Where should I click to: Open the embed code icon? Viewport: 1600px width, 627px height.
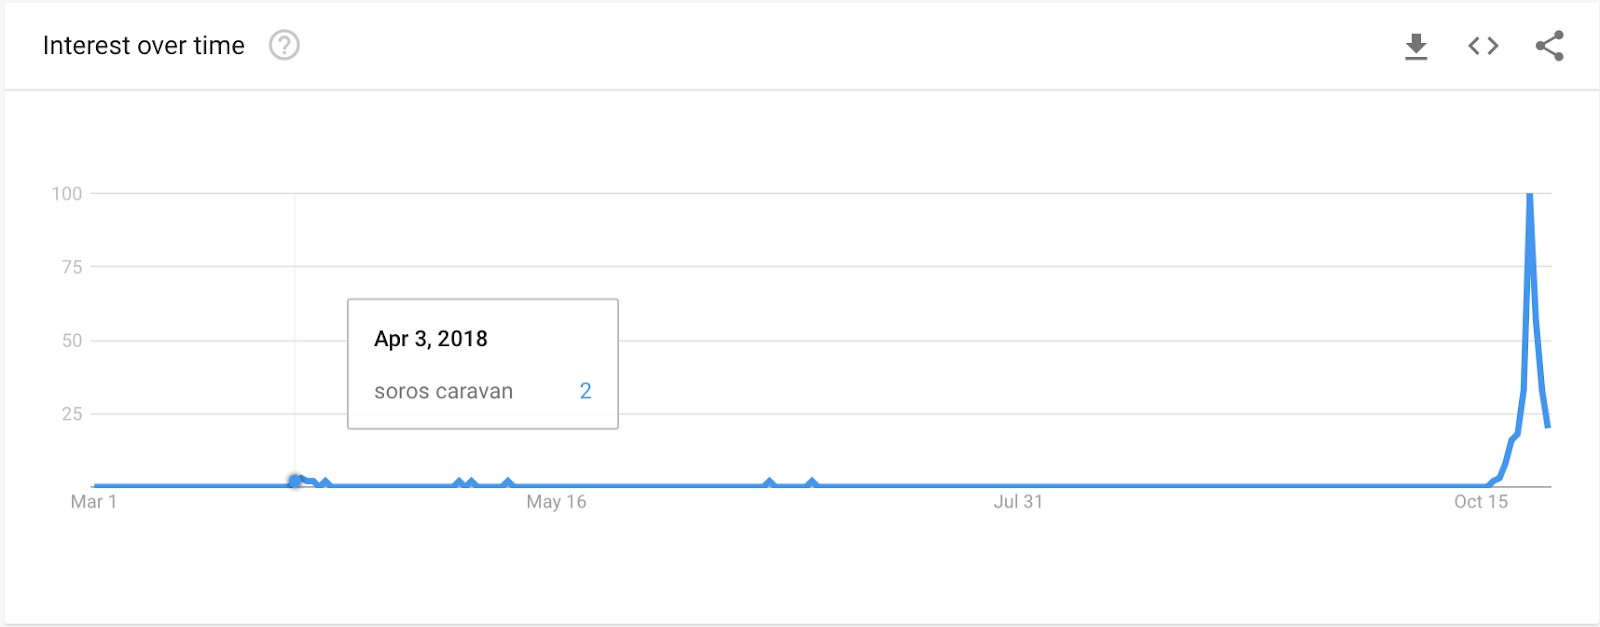tap(1483, 46)
